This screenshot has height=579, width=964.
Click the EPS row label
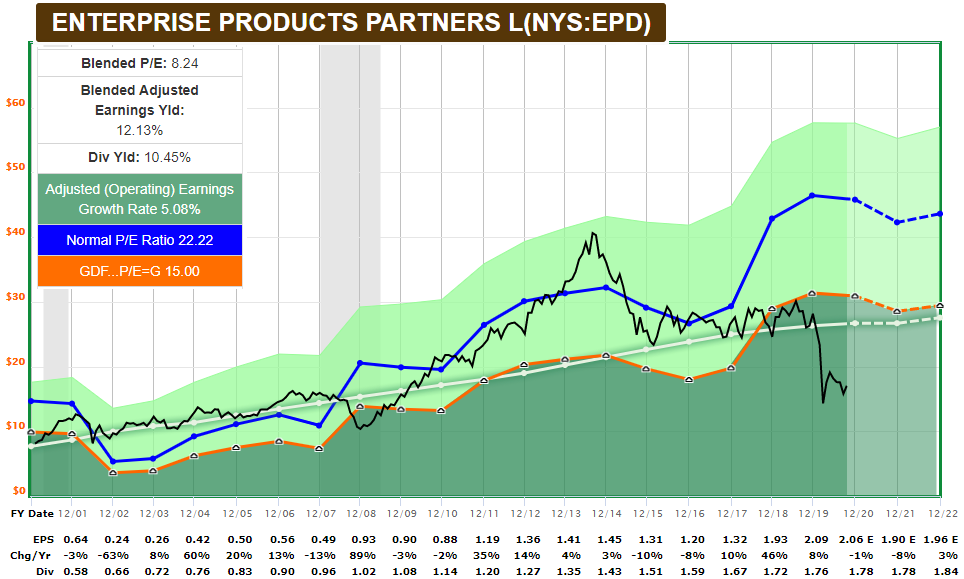(43, 540)
